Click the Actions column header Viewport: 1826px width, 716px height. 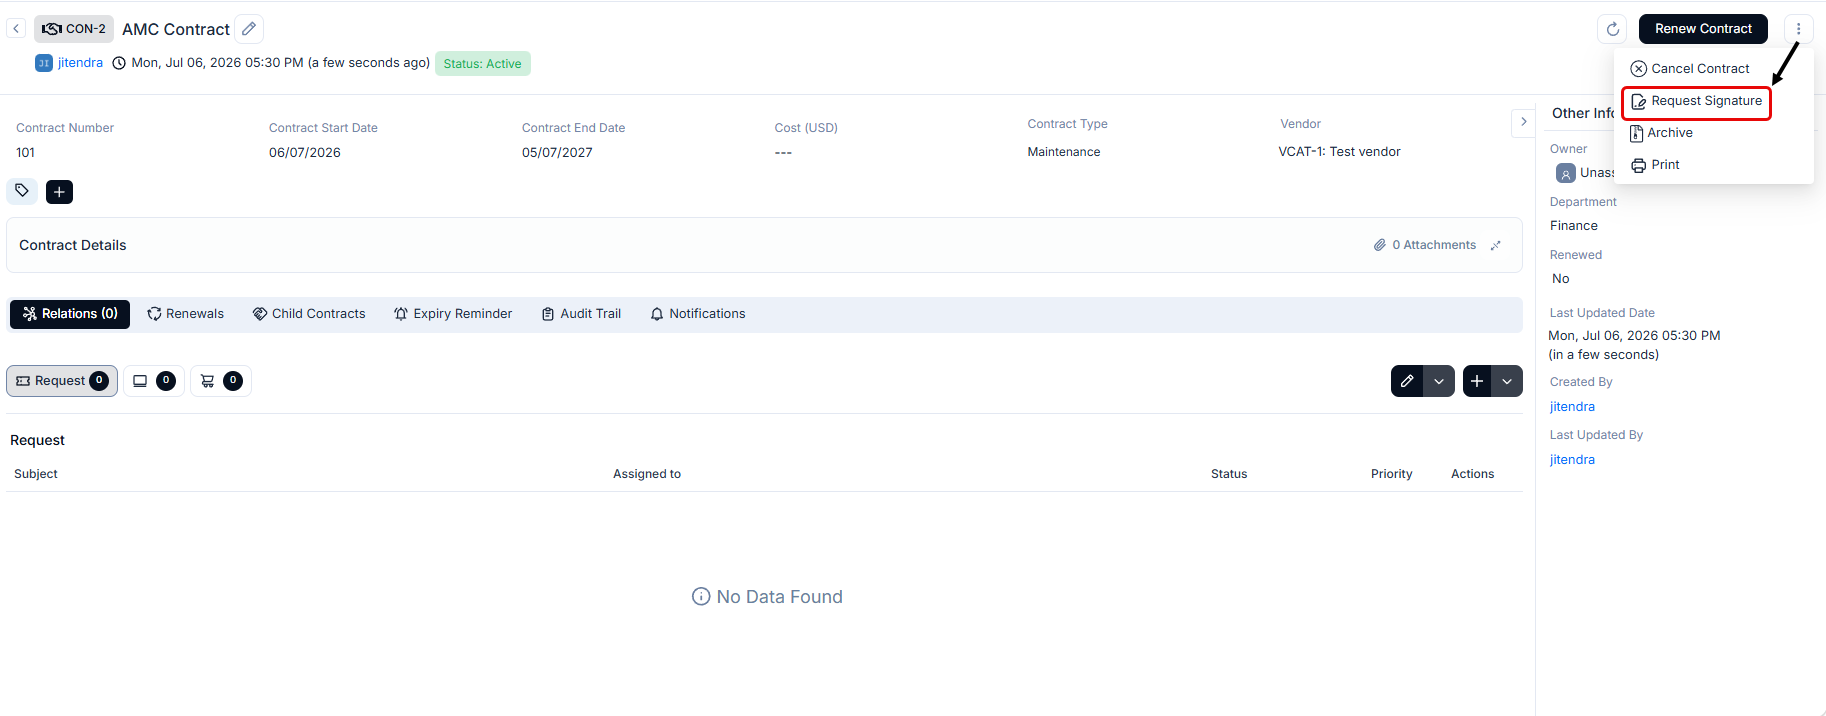pos(1473,474)
